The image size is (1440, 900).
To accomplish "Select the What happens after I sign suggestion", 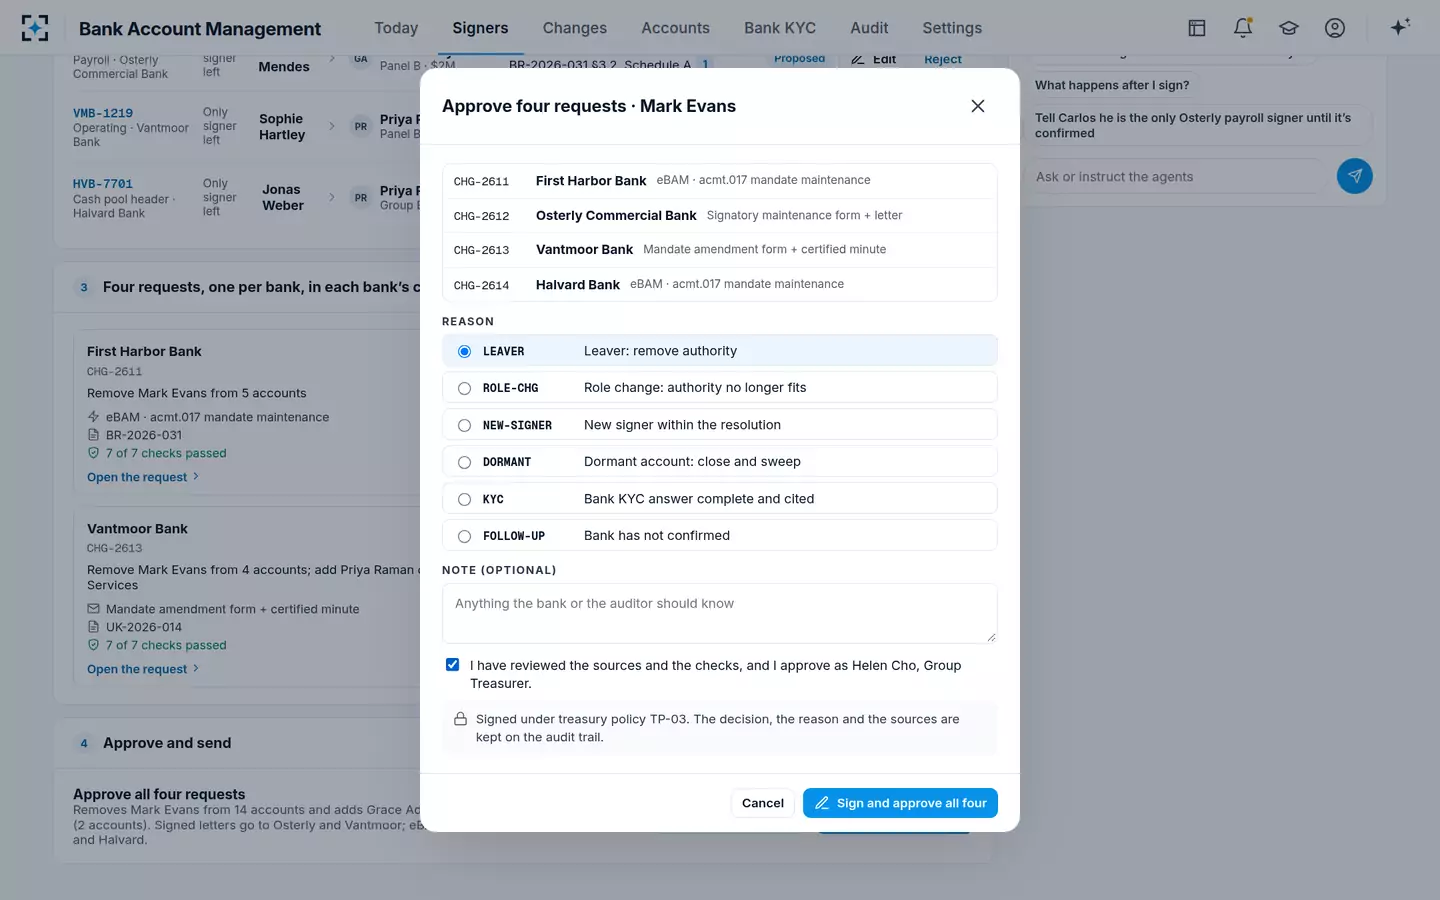I will click(x=1112, y=85).
